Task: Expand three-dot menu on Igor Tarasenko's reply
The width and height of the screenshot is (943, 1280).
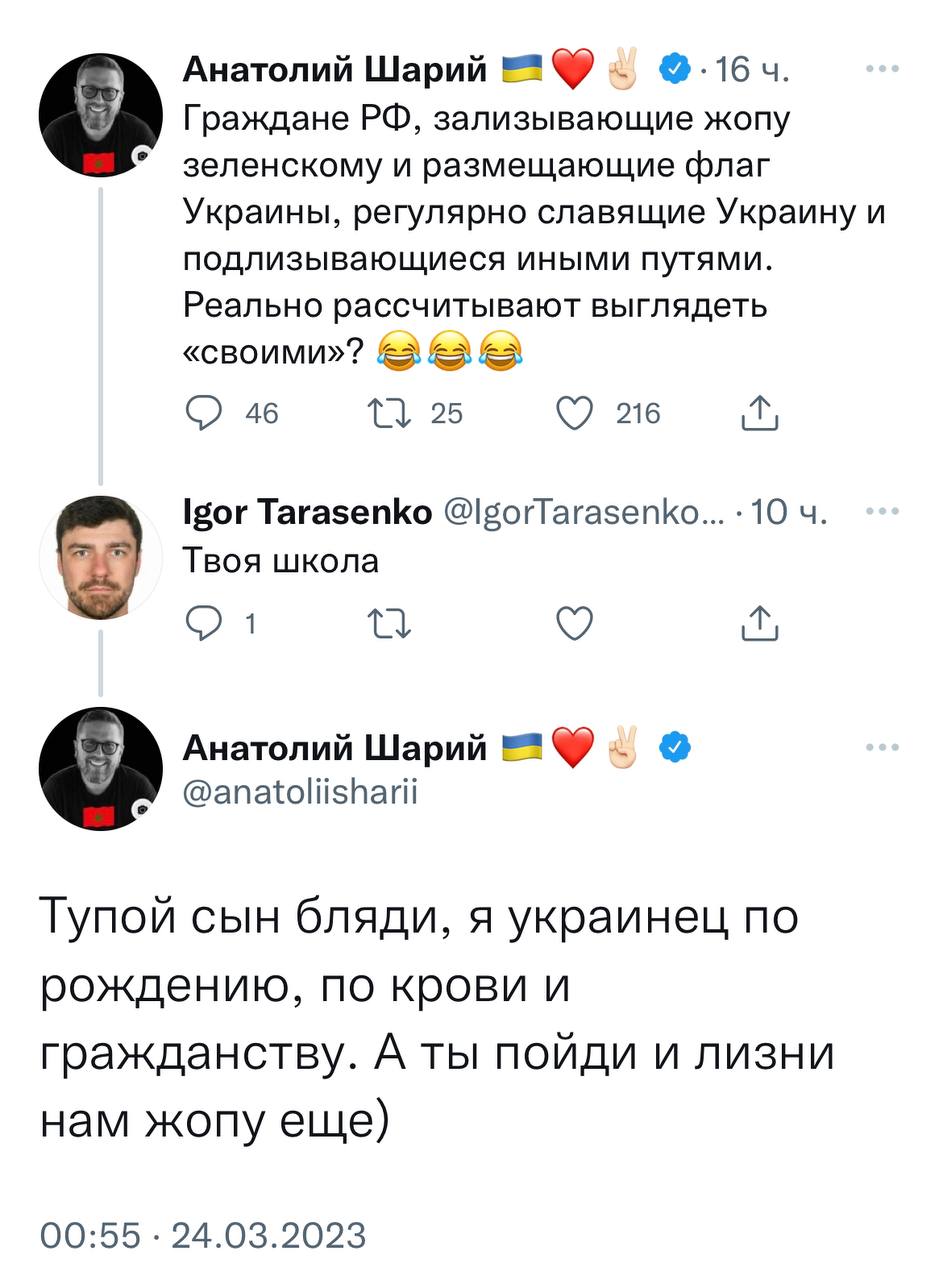Action: point(881,512)
